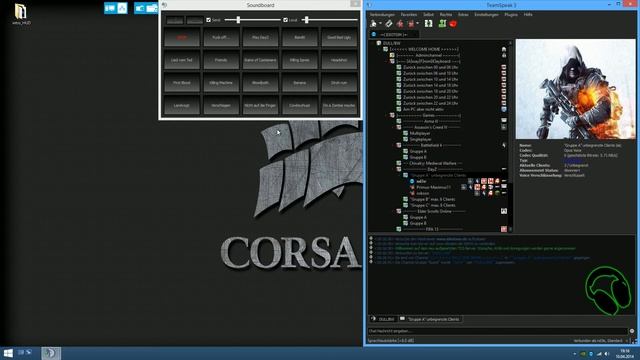Click the channel avatar image in info panel
This screenshot has width=640, height=360.
575,89
